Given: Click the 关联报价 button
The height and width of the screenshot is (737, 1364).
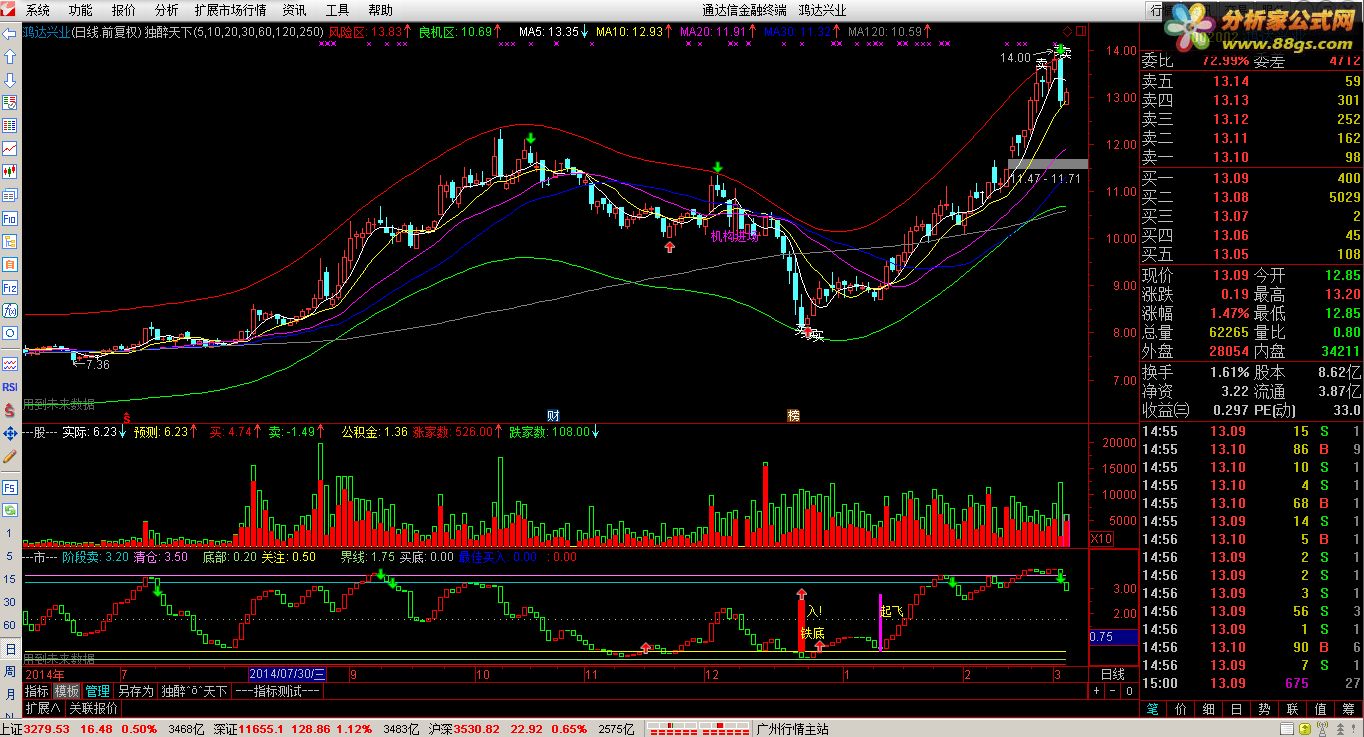Looking at the screenshot, I should 93,708.
